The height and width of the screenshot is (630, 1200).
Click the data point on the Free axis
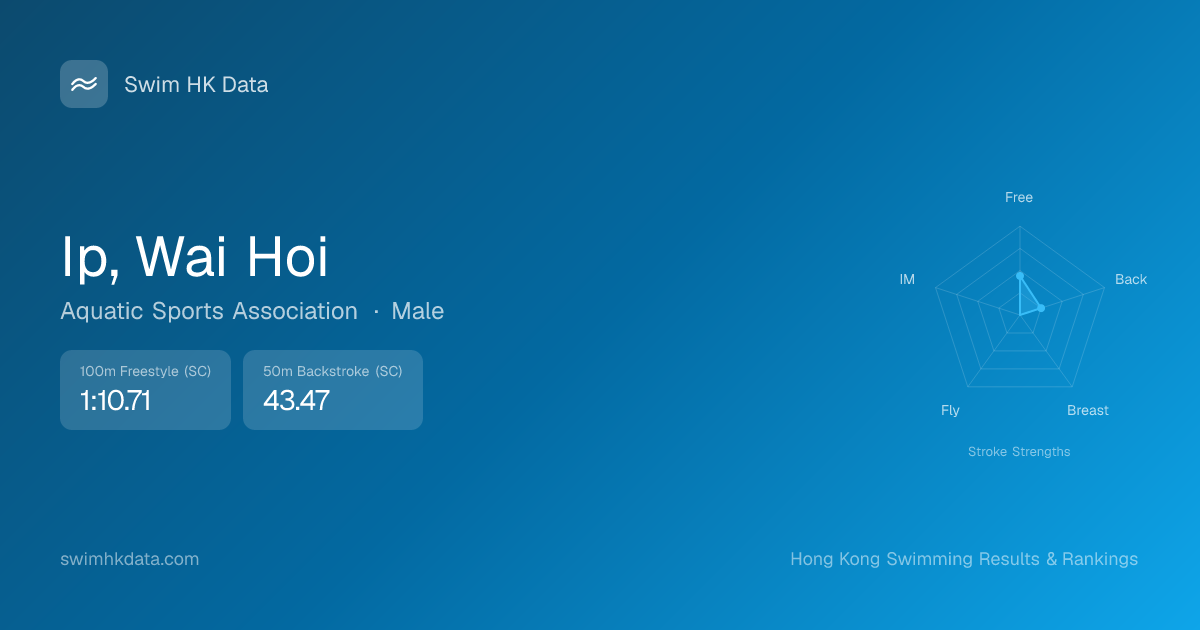(x=1019, y=275)
